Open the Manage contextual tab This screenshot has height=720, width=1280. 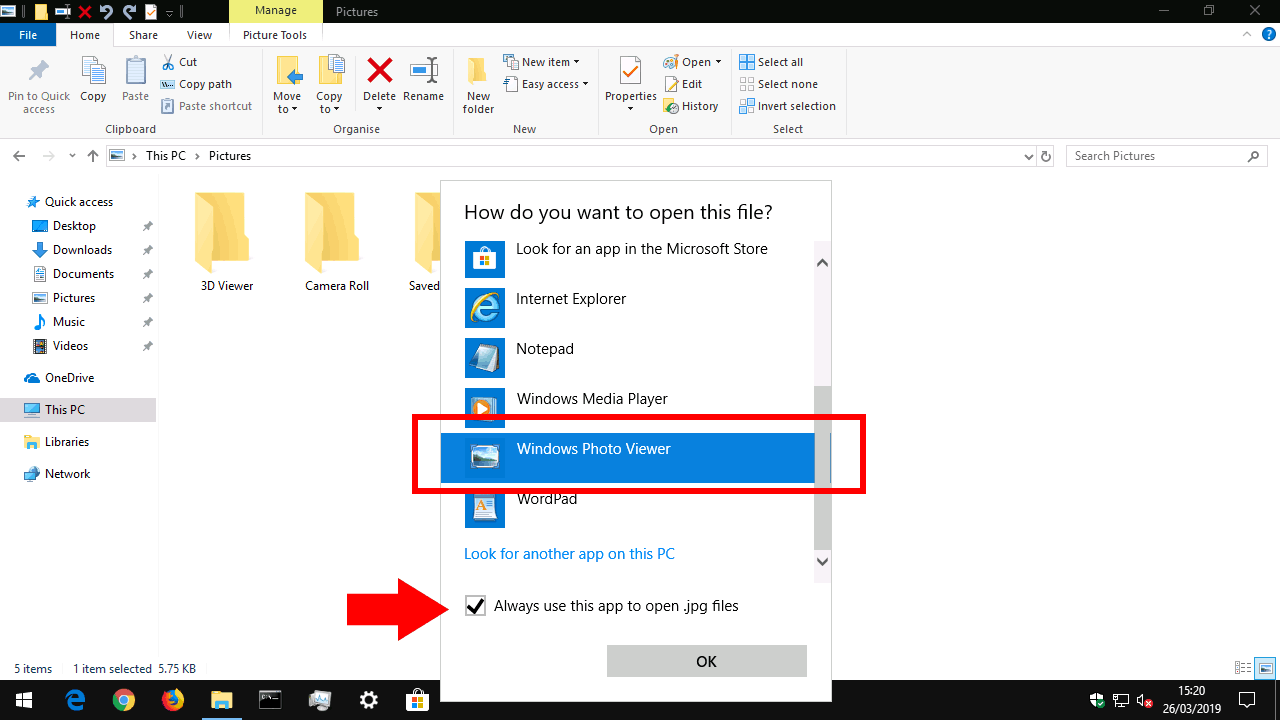(275, 11)
